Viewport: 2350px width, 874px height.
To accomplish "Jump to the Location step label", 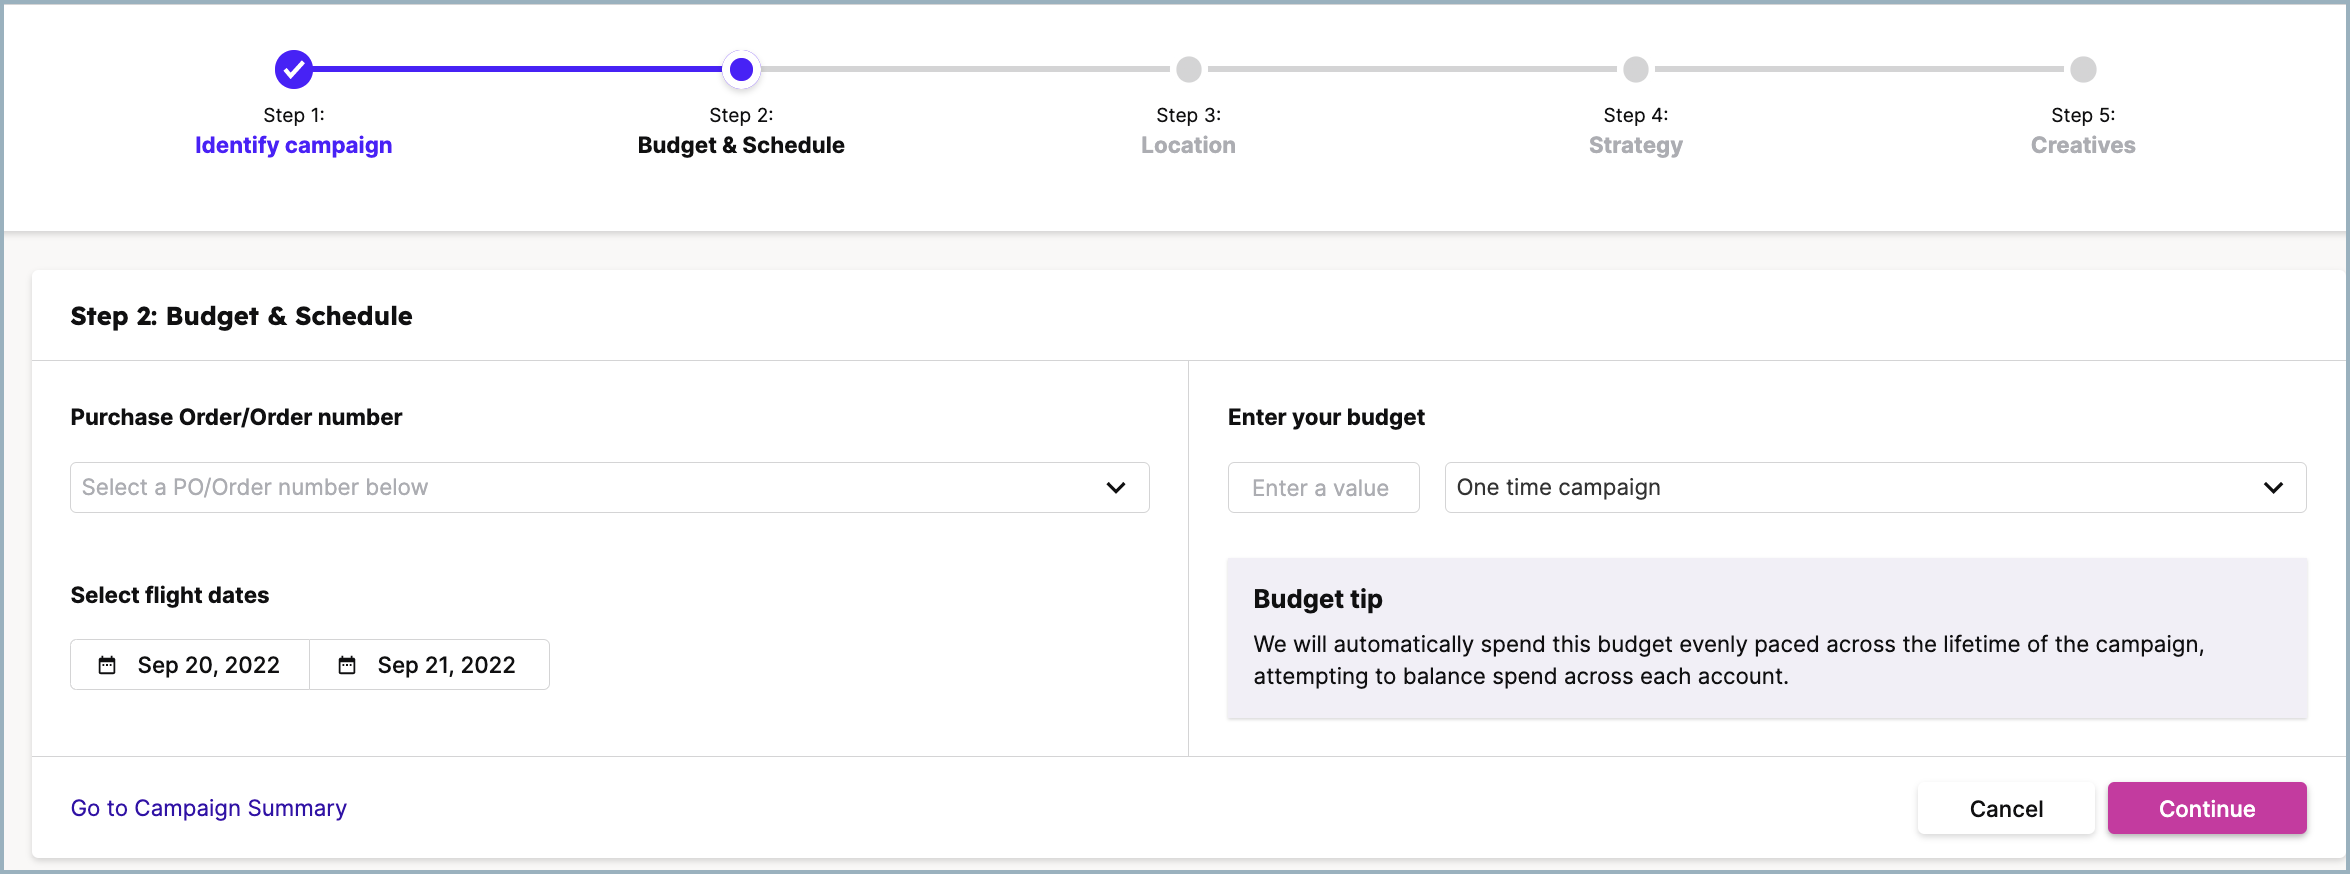I will (x=1188, y=145).
